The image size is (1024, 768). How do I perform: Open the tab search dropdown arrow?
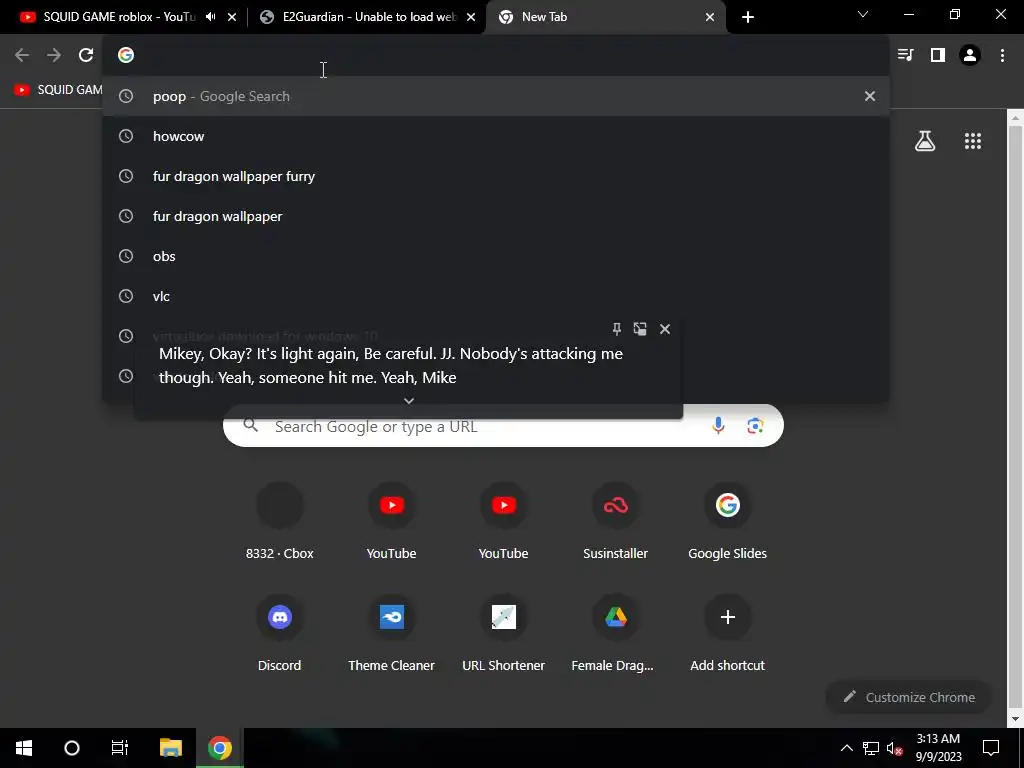coord(863,14)
